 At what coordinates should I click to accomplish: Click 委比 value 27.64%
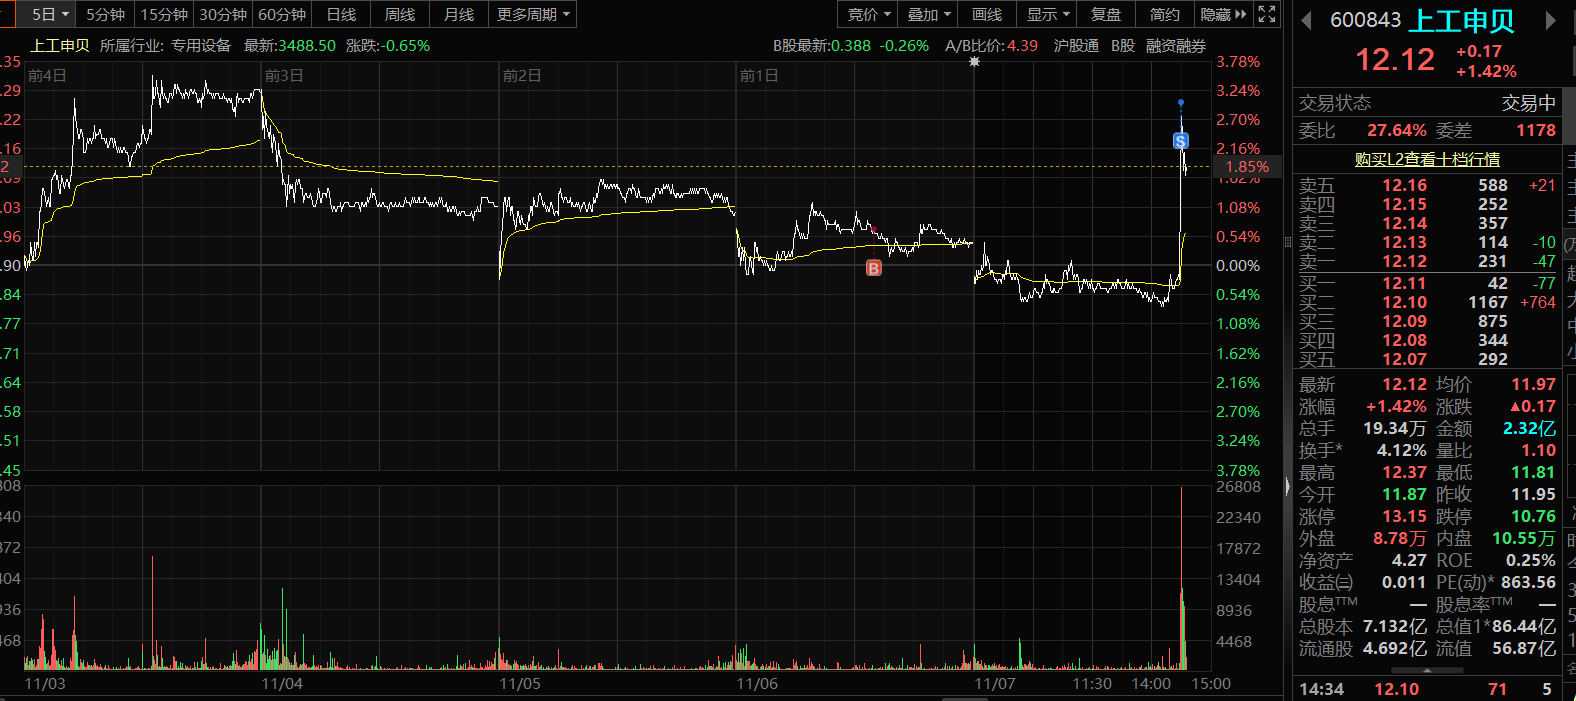(x=1397, y=130)
